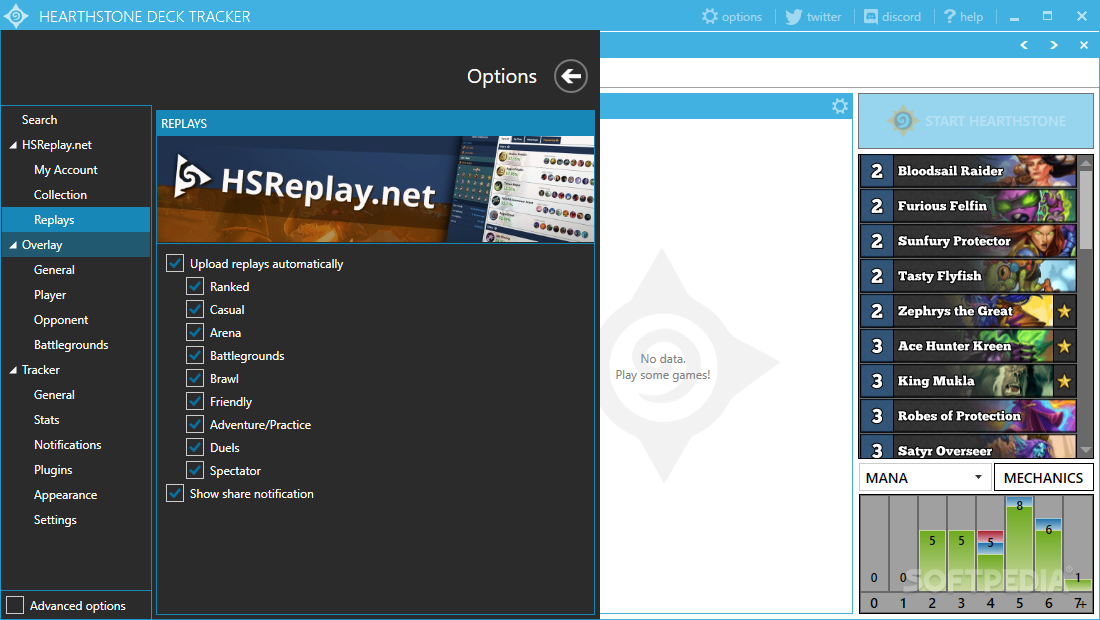Enable Advanced options checkbox
The height and width of the screenshot is (620, 1100).
[15, 605]
